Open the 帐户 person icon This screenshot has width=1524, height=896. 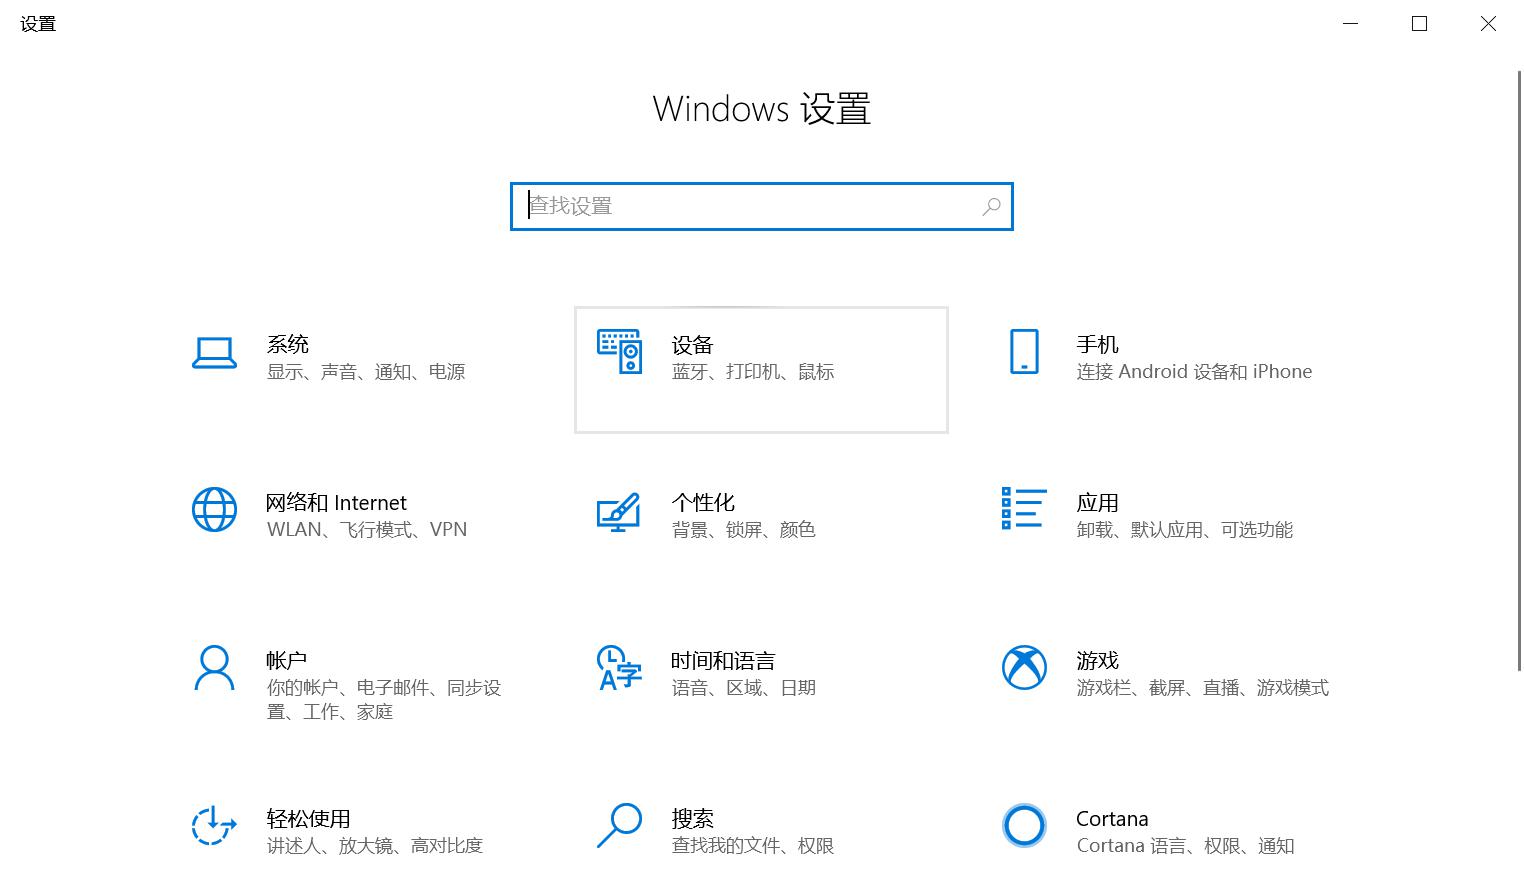click(214, 668)
